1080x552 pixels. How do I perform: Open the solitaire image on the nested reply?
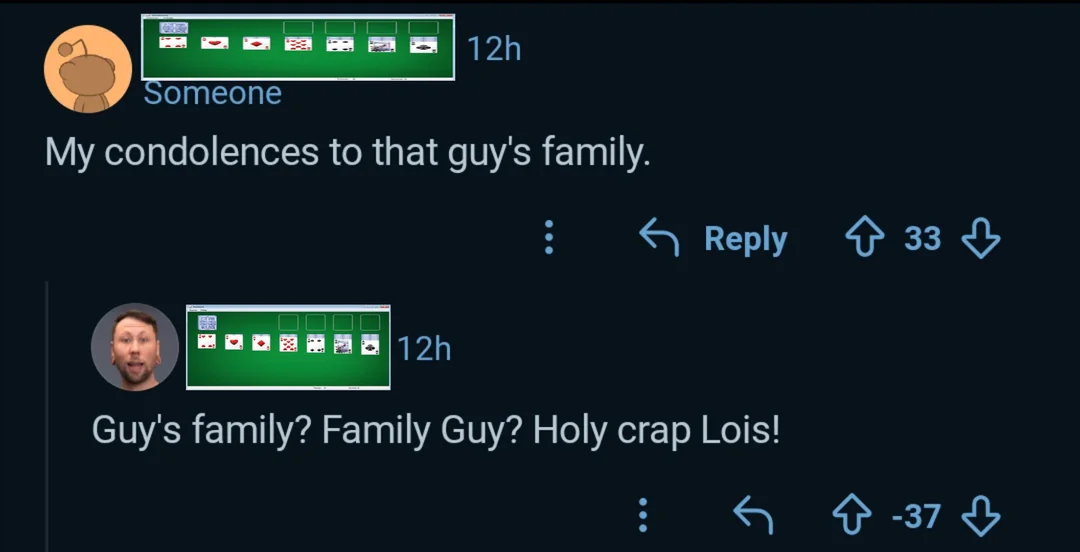tap(288, 346)
